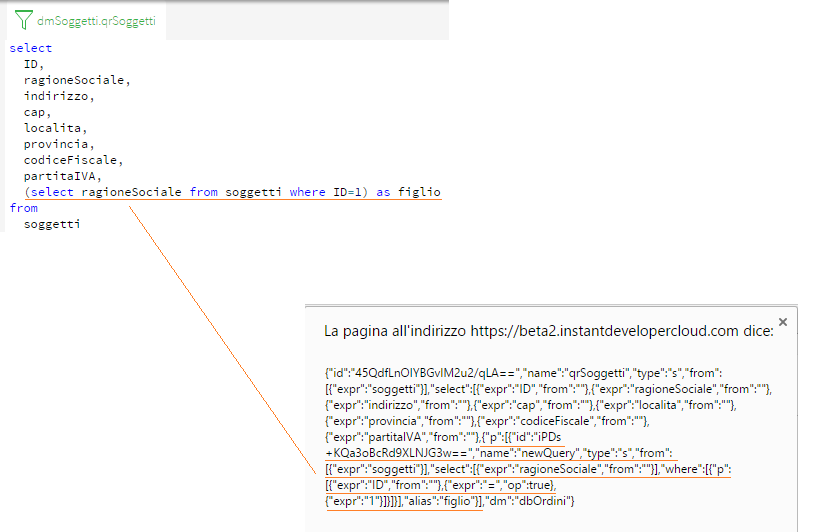Click the 'select' keyword on first line
Viewport: 817px width, 532px height.
point(31,48)
